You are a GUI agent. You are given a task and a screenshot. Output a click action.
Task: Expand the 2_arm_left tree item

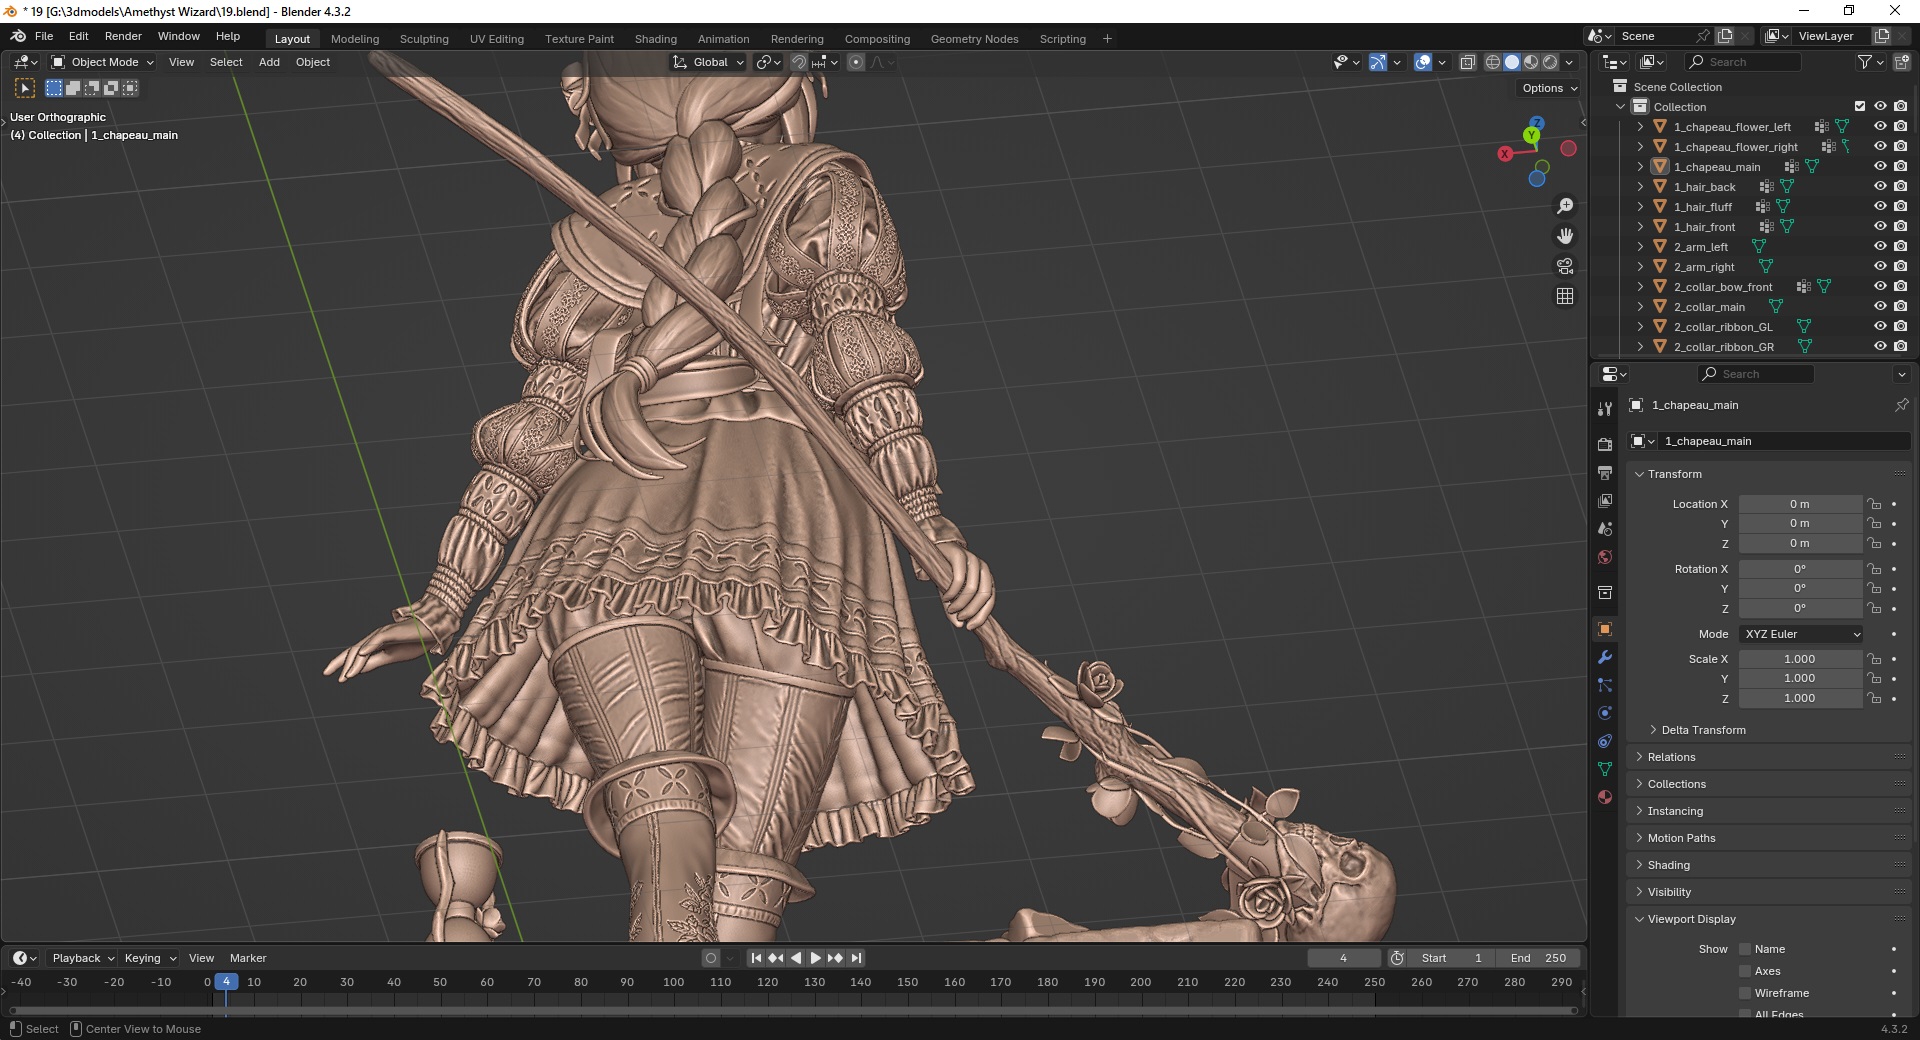click(1640, 247)
